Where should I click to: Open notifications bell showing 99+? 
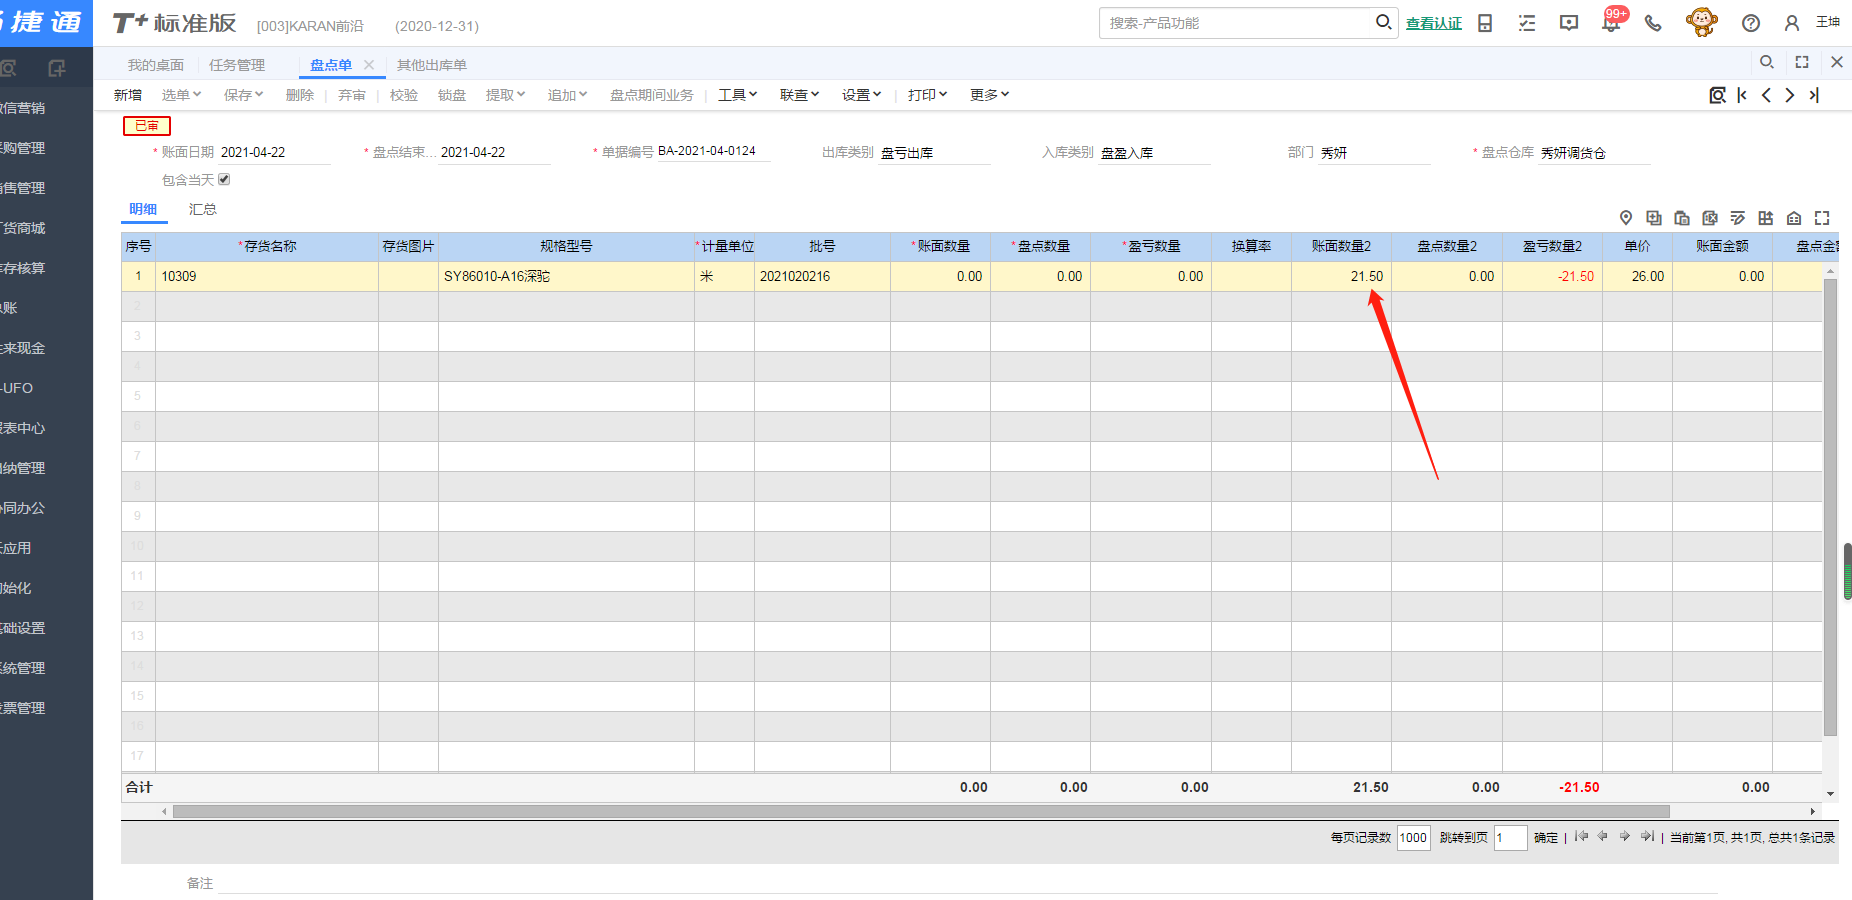[x=1611, y=22]
